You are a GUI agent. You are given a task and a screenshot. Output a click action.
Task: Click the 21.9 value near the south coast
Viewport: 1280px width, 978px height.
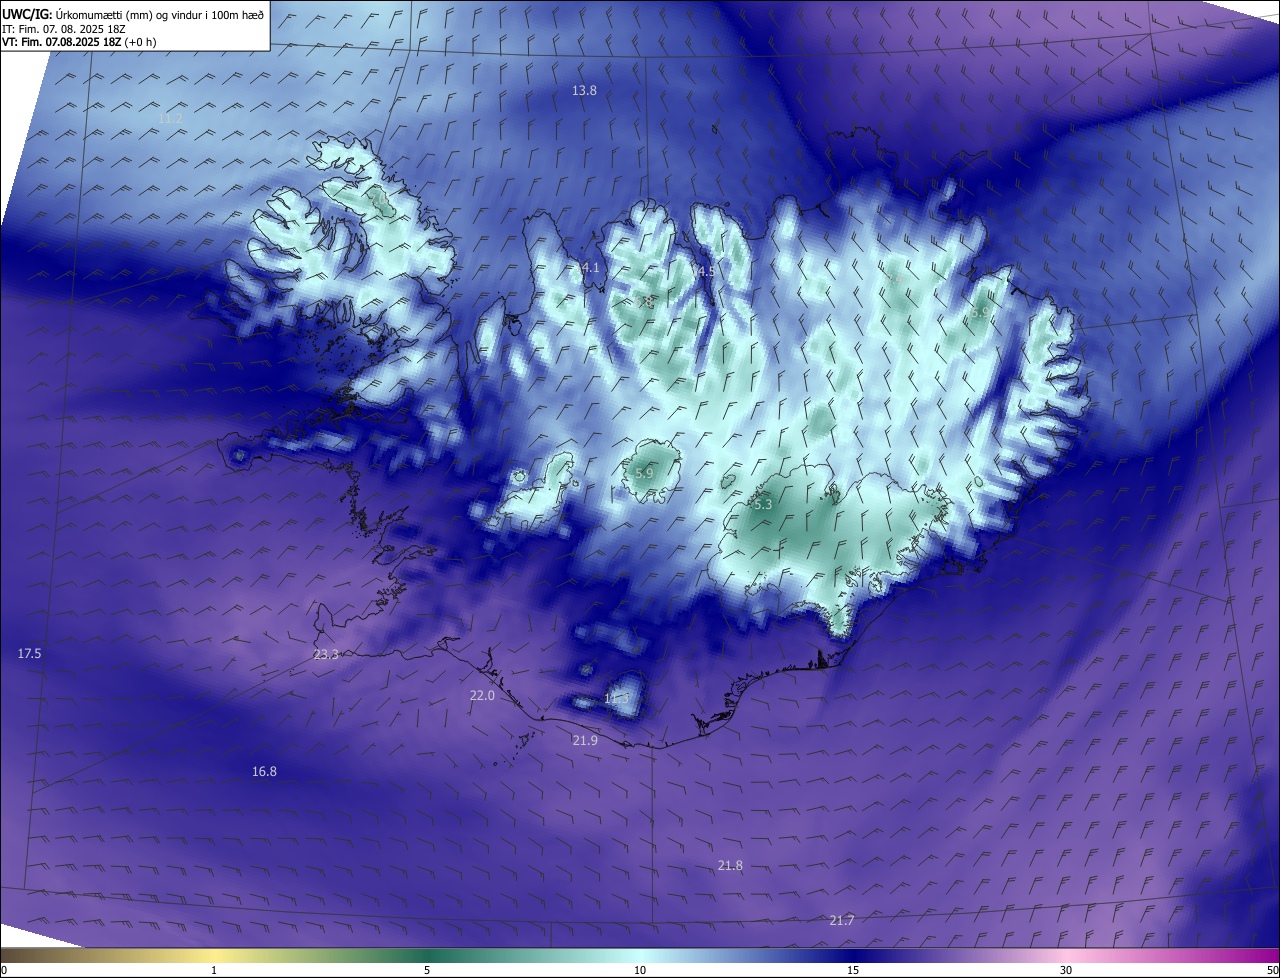point(585,741)
